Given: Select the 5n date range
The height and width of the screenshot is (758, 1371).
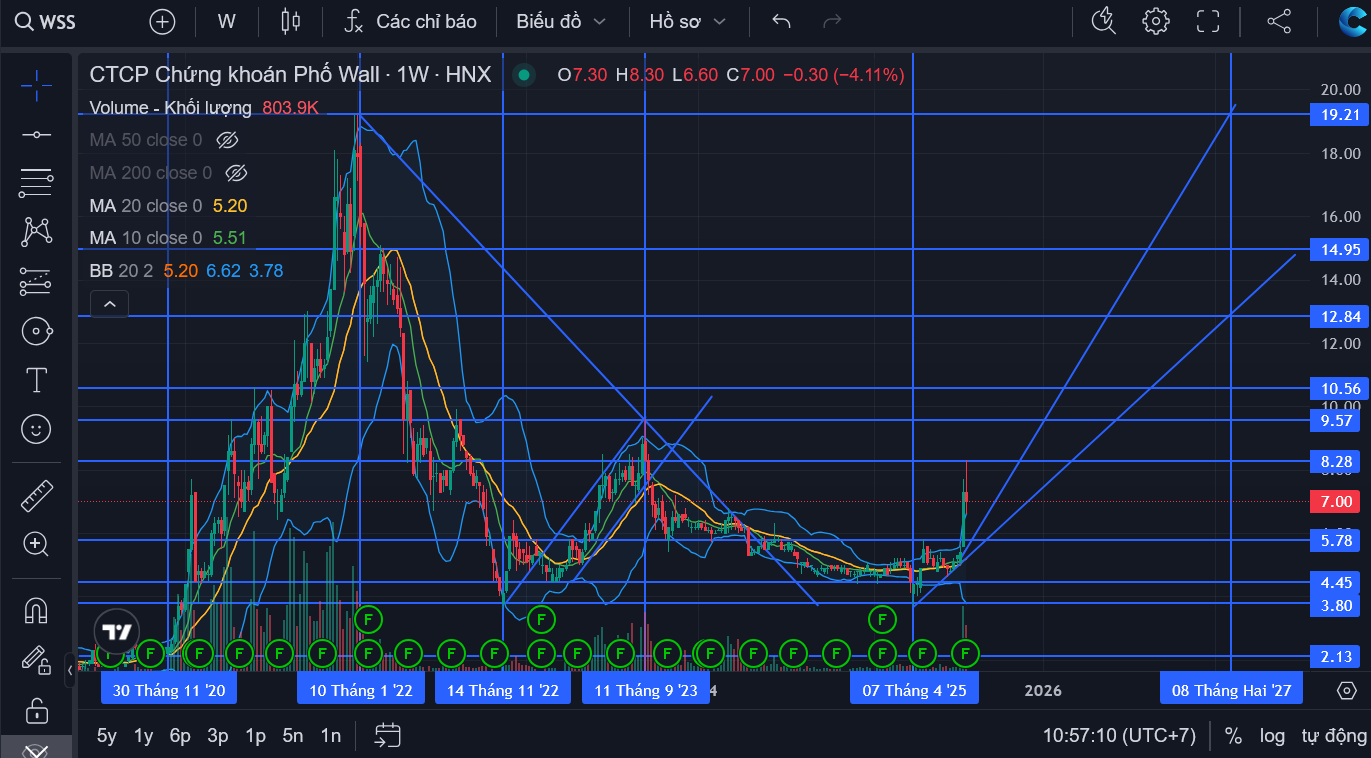Looking at the screenshot, I should click(x=293, y=736).
